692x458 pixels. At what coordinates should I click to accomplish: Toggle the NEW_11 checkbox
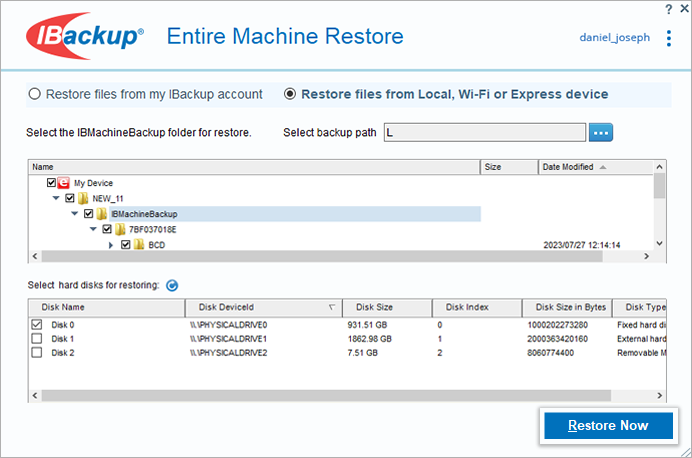tap(70, 198)
